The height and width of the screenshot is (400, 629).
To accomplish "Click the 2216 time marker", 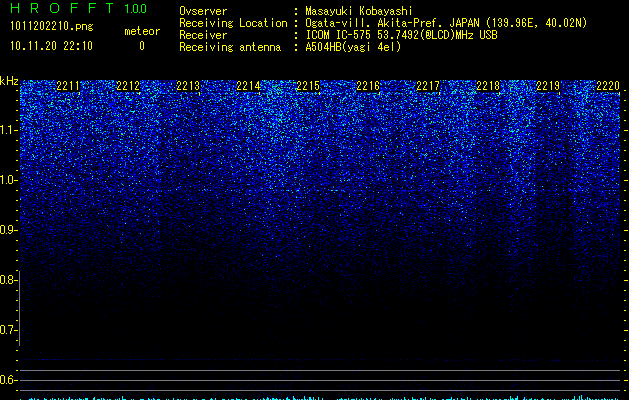I will point(368,86).
